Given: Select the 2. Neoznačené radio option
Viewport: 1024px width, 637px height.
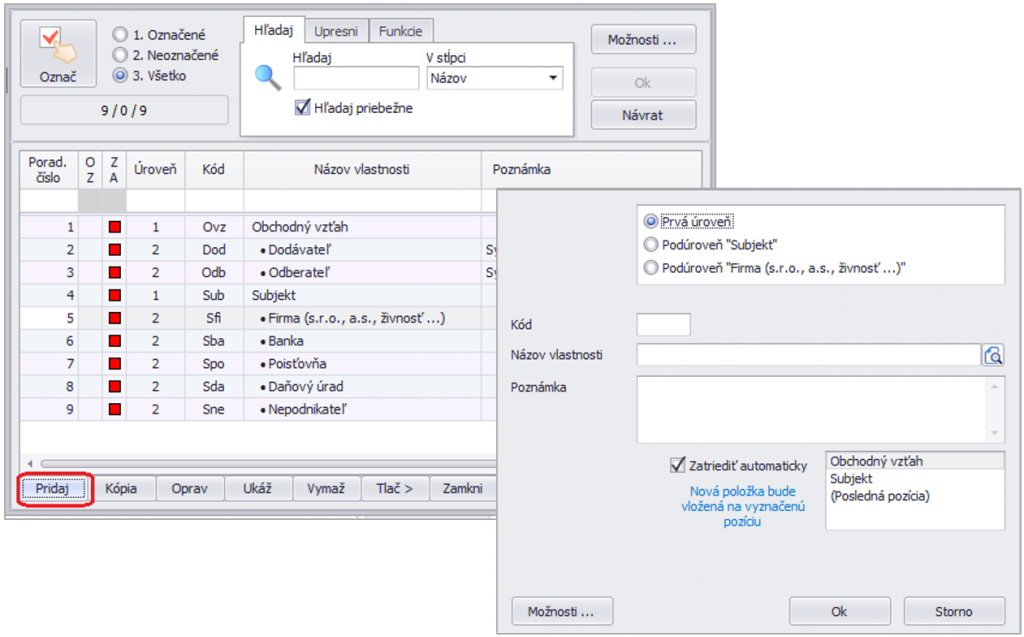Looking at the screenshot, I should click(x=121, y=55).
